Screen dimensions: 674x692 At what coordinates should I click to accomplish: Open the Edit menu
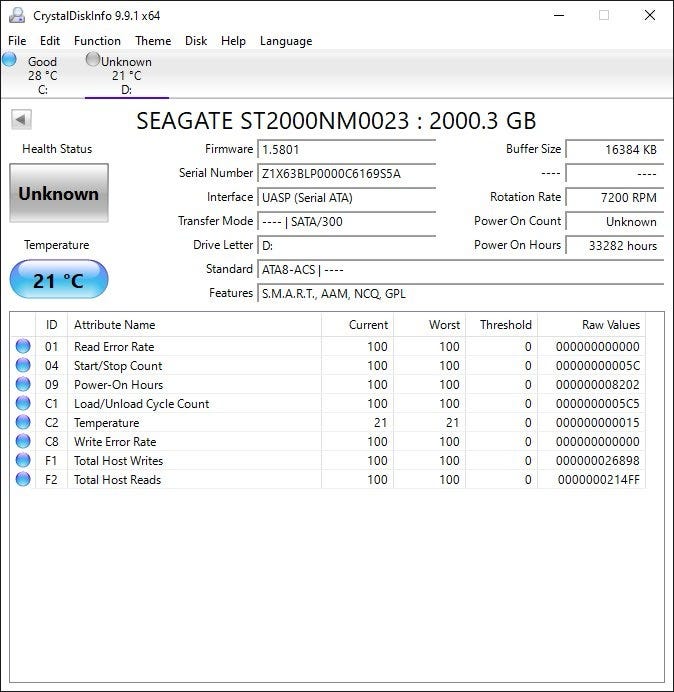[x=50, y=41]
